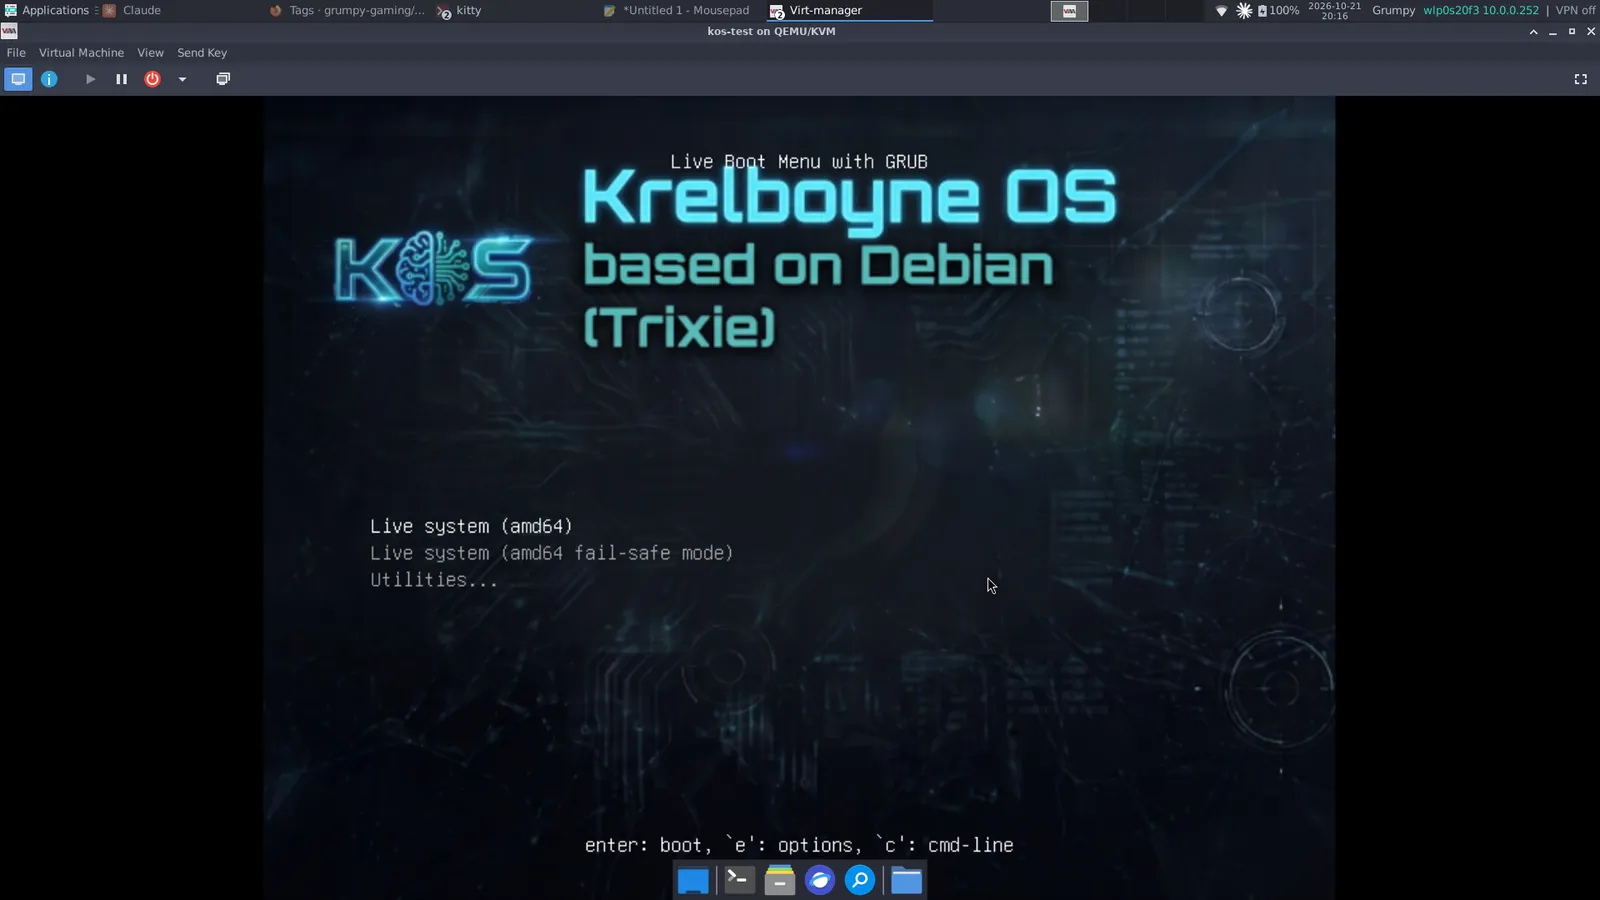Expand the shutdown options dropdown arrow
The height and width of the screenshot is (900, 1600).
click(x=182, y=79)
